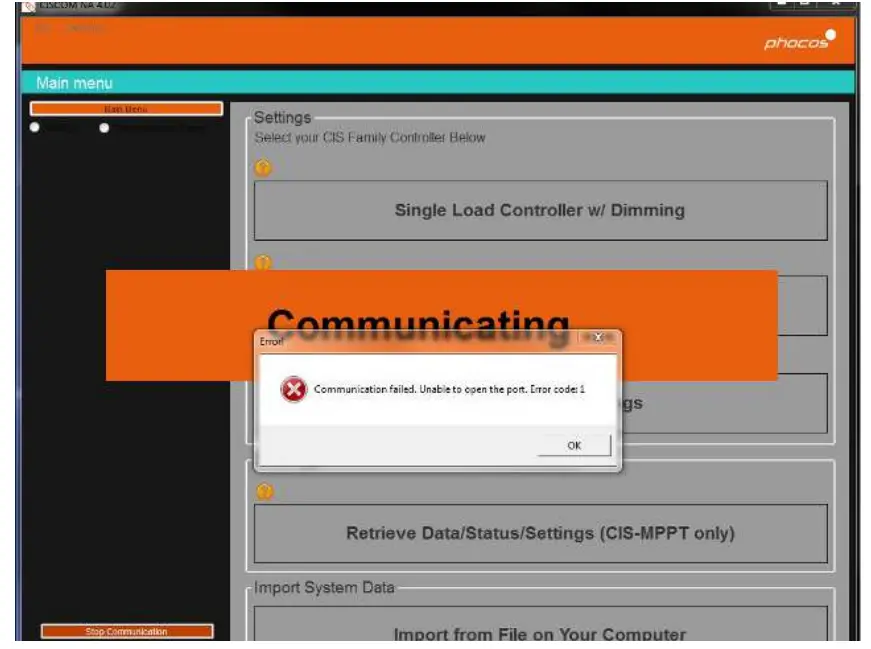871x649 pixels.
Task: Click the CISCOM app icon in the title bar
Action: click(x=28, y=6)
